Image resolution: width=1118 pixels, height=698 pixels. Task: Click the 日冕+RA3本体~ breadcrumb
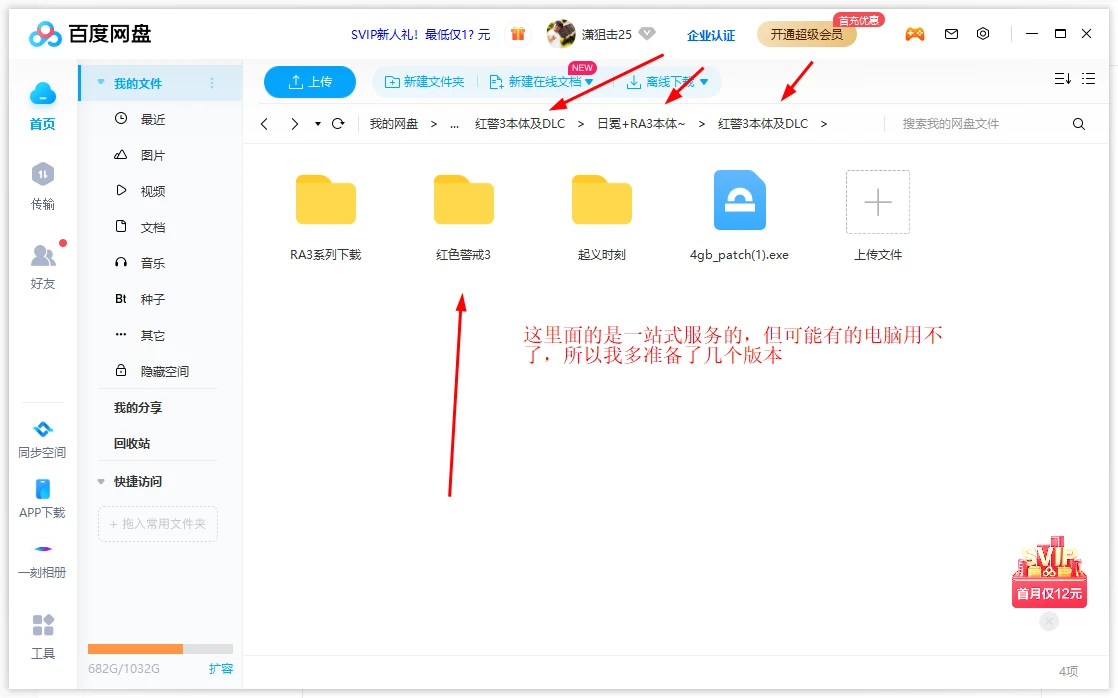pos(641,124)
